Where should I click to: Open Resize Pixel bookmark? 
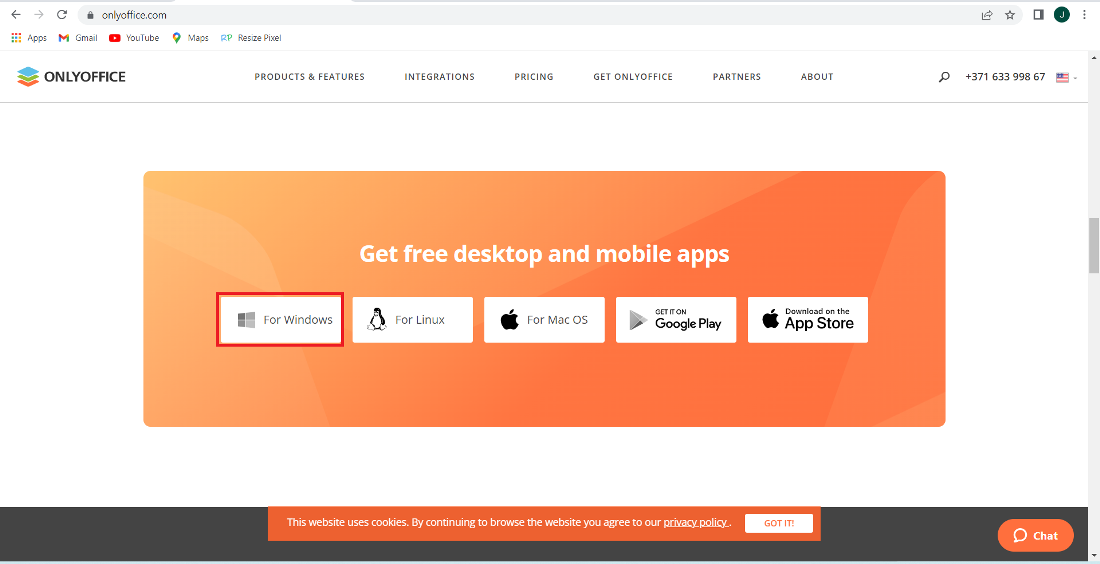250,38
